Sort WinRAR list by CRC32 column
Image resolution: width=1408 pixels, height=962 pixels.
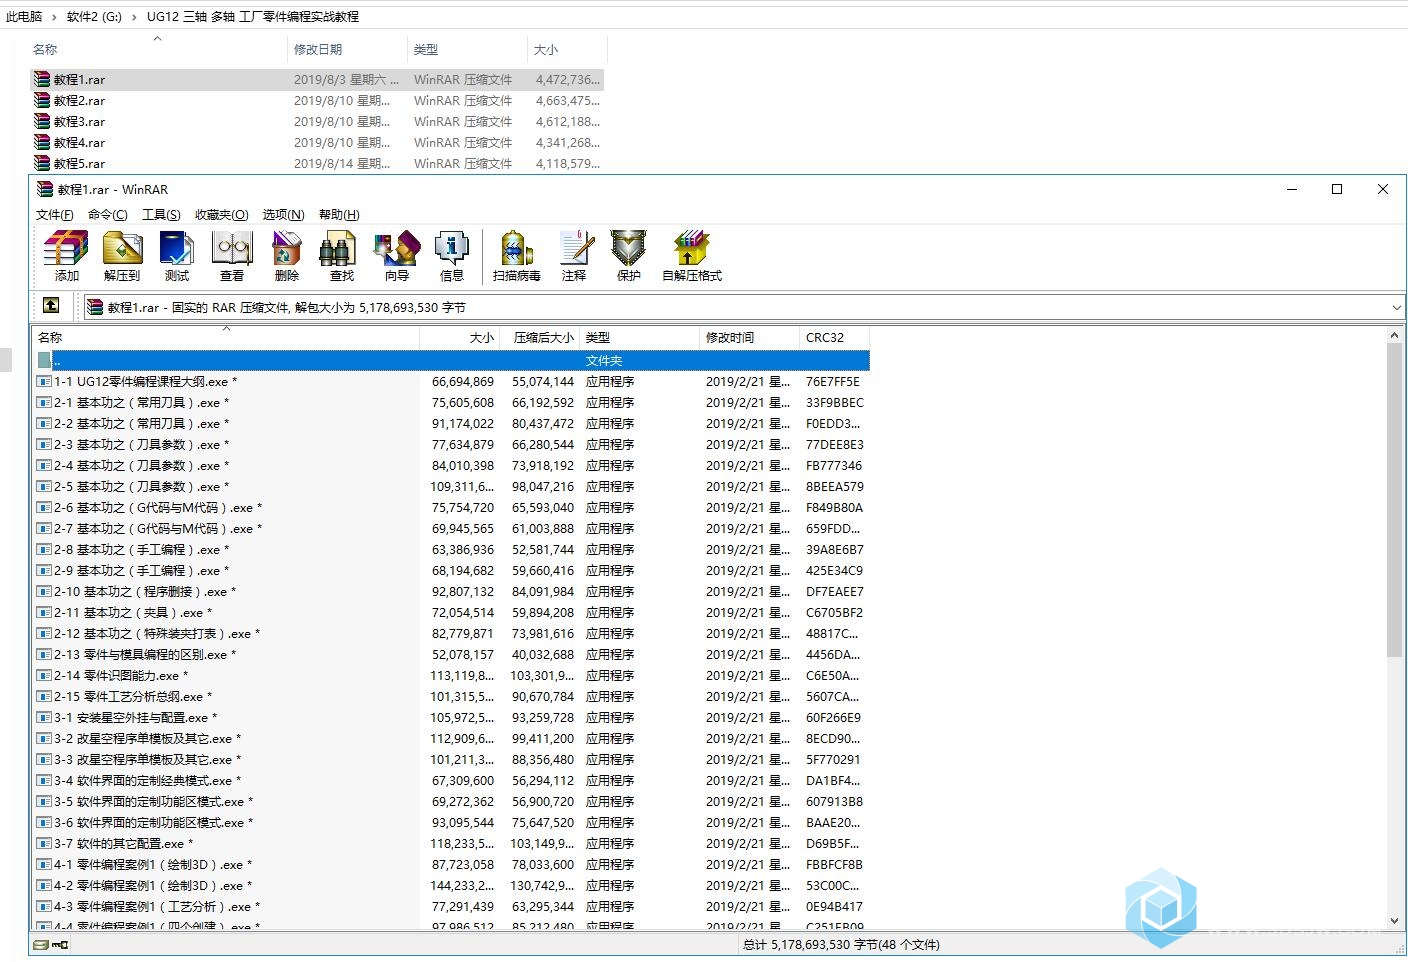[834, 338]
